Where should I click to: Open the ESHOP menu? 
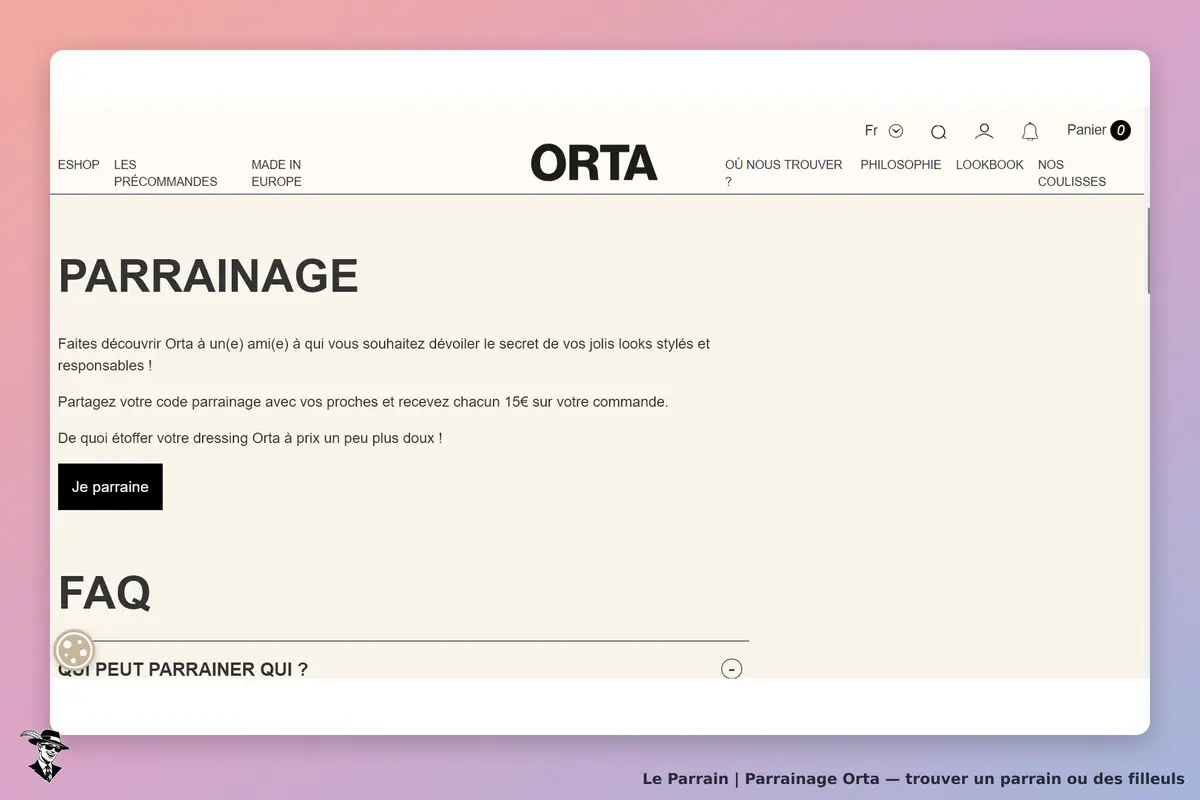[x=79, y=165]
